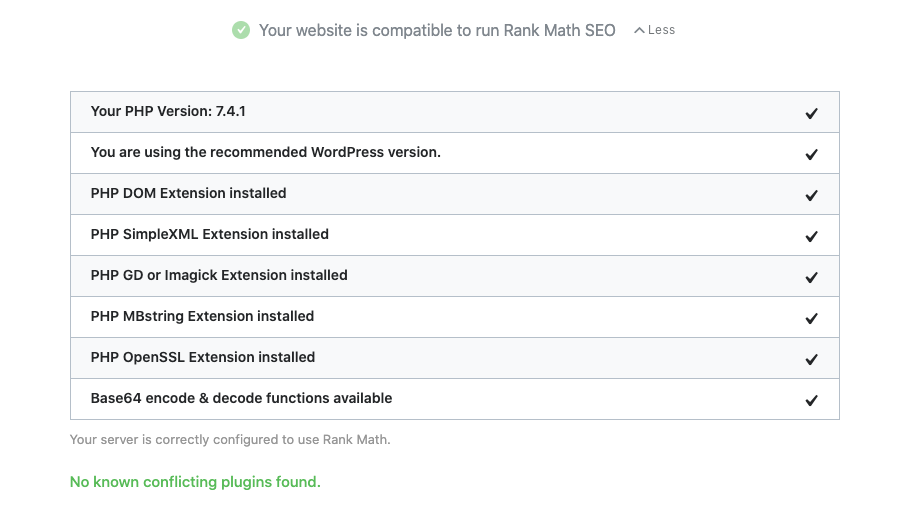
Task: Click the PHP MBstring Extension checkmark
Action: coord(811,319)
